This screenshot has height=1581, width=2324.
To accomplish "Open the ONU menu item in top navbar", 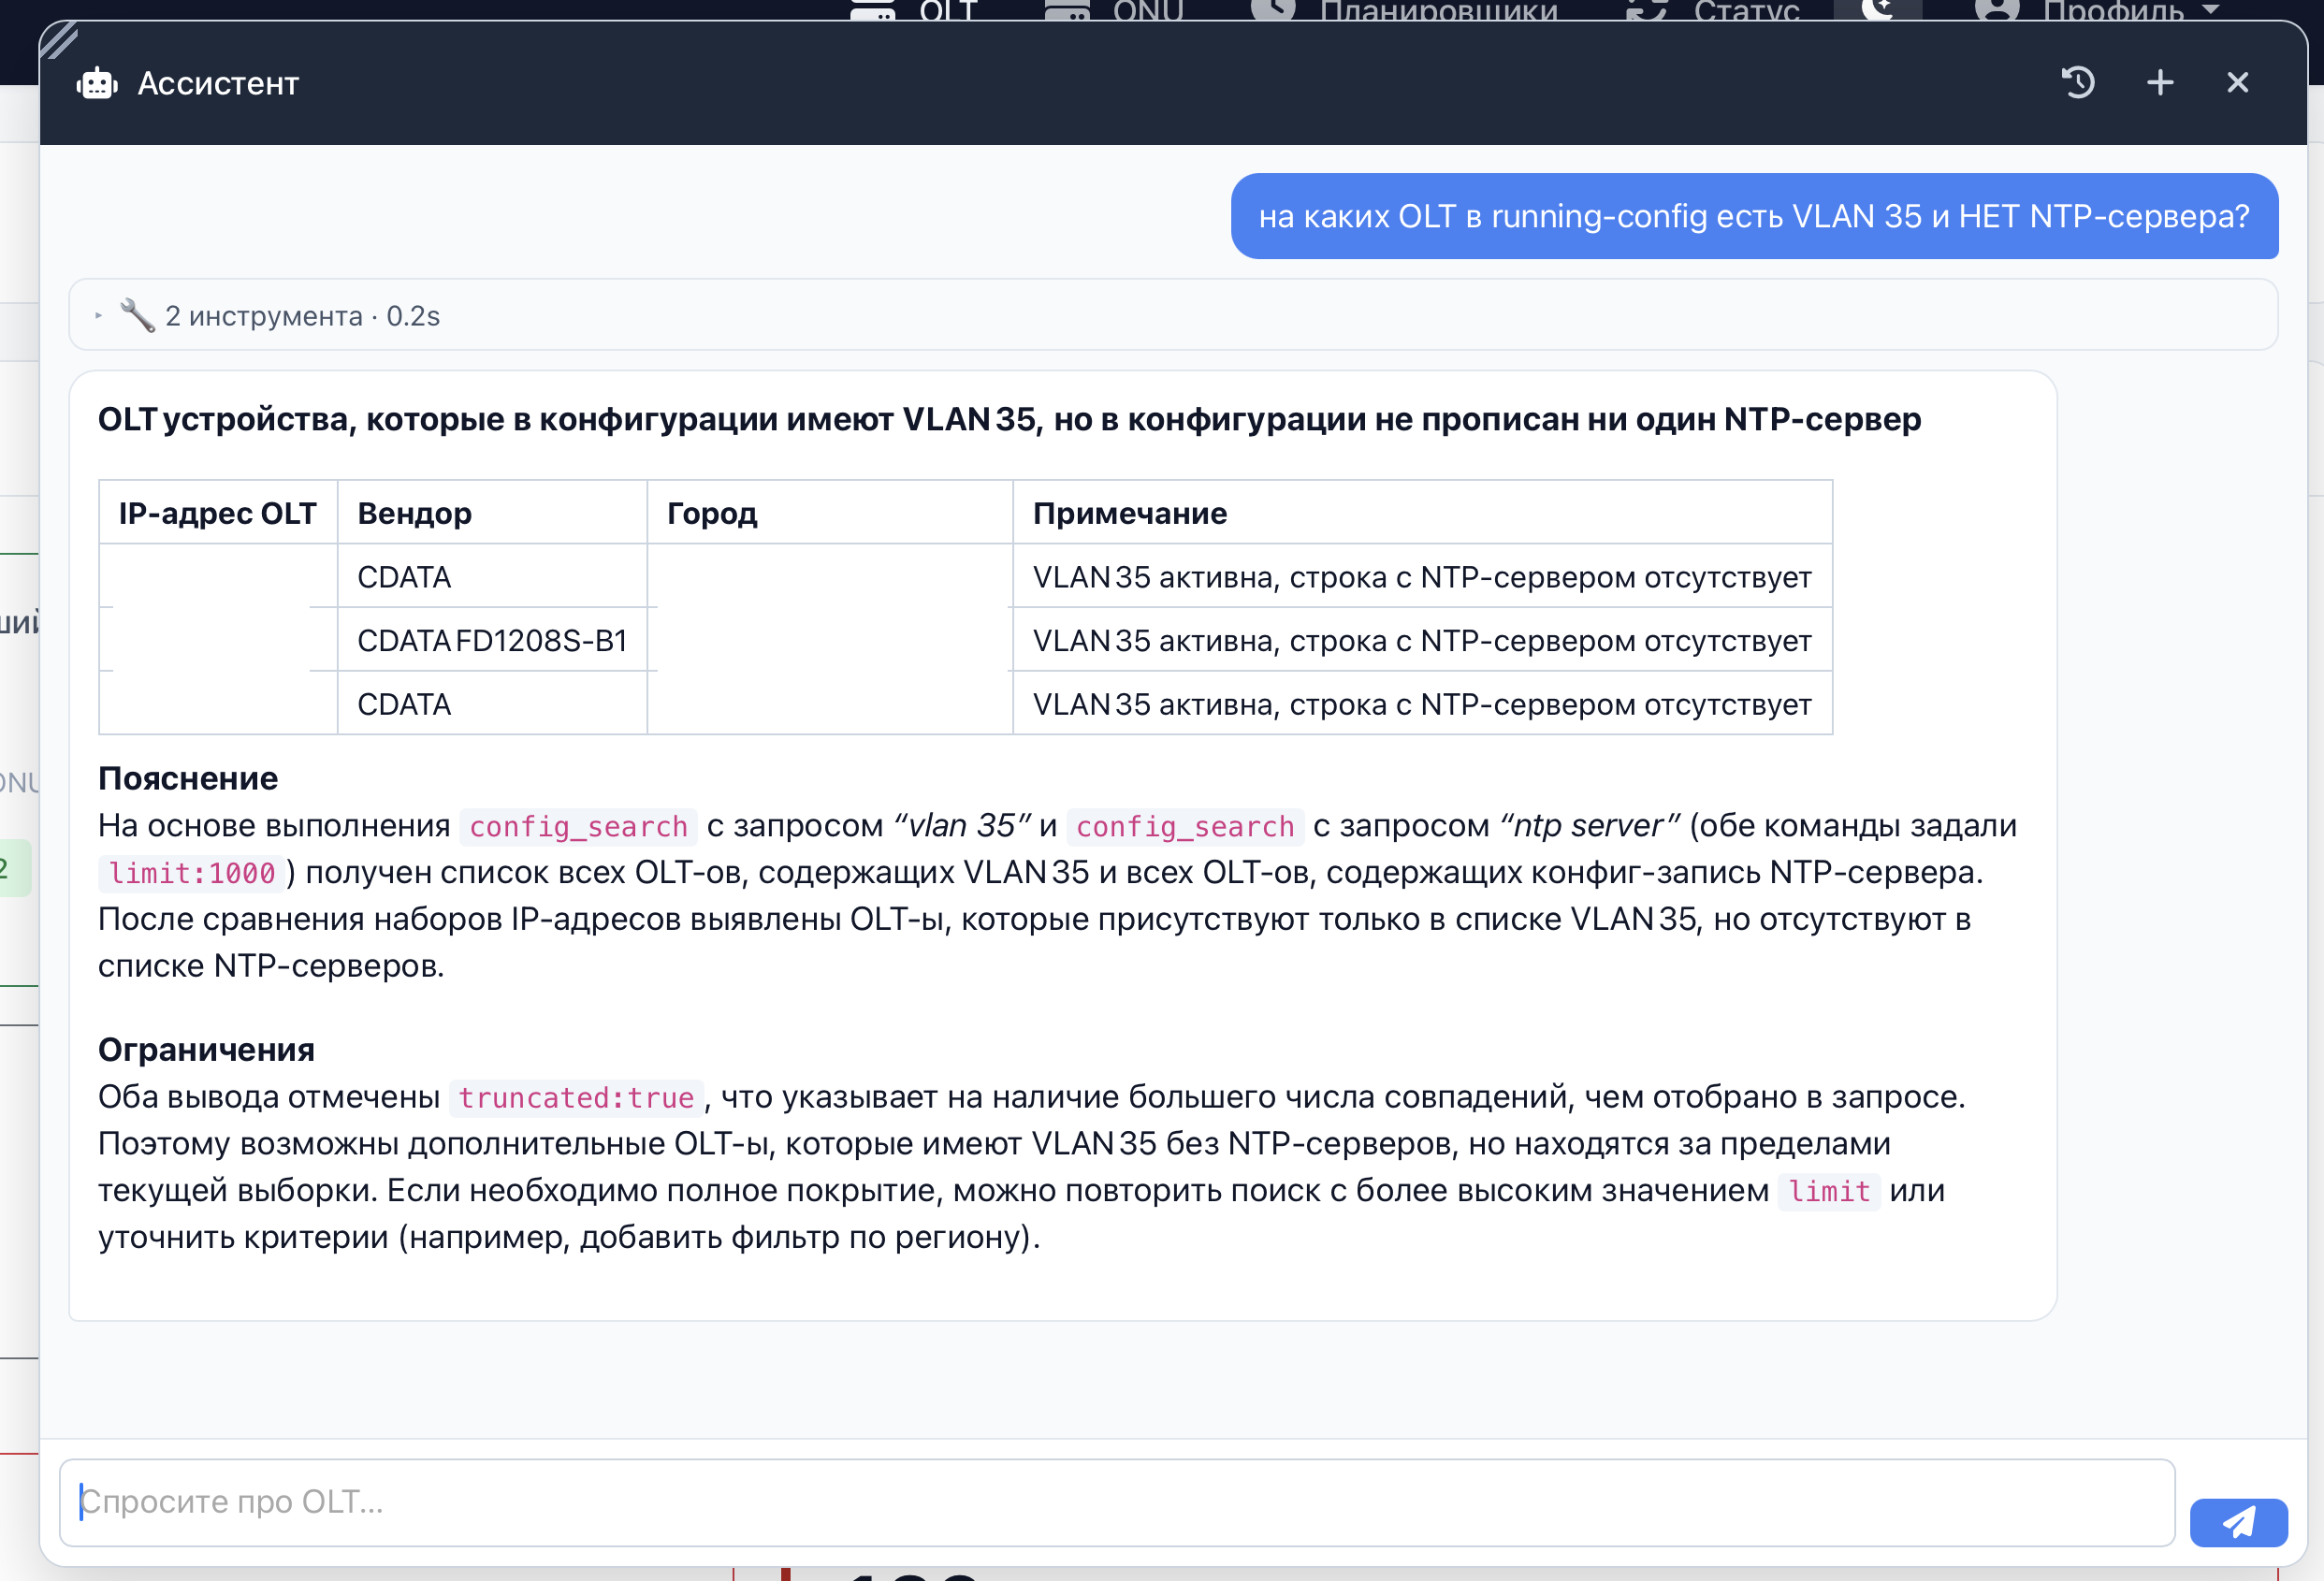I will click(x=1114, y=10).
